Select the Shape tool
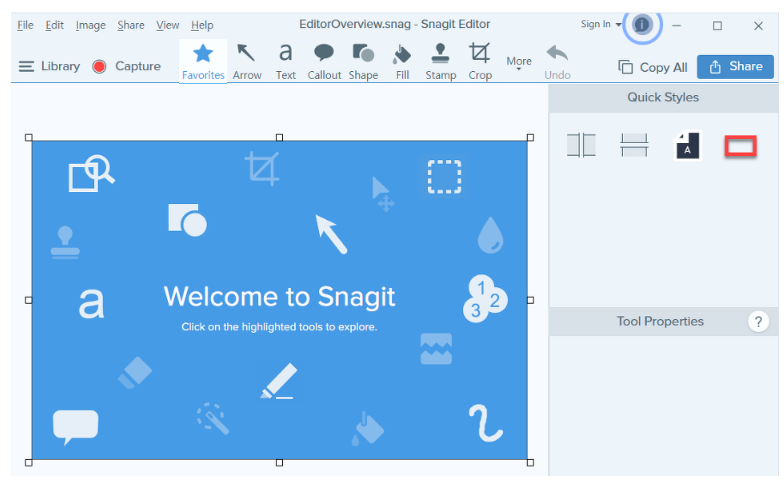Viewport: 784px width, 486px height. pyautogui.click(x=363, y=62)
